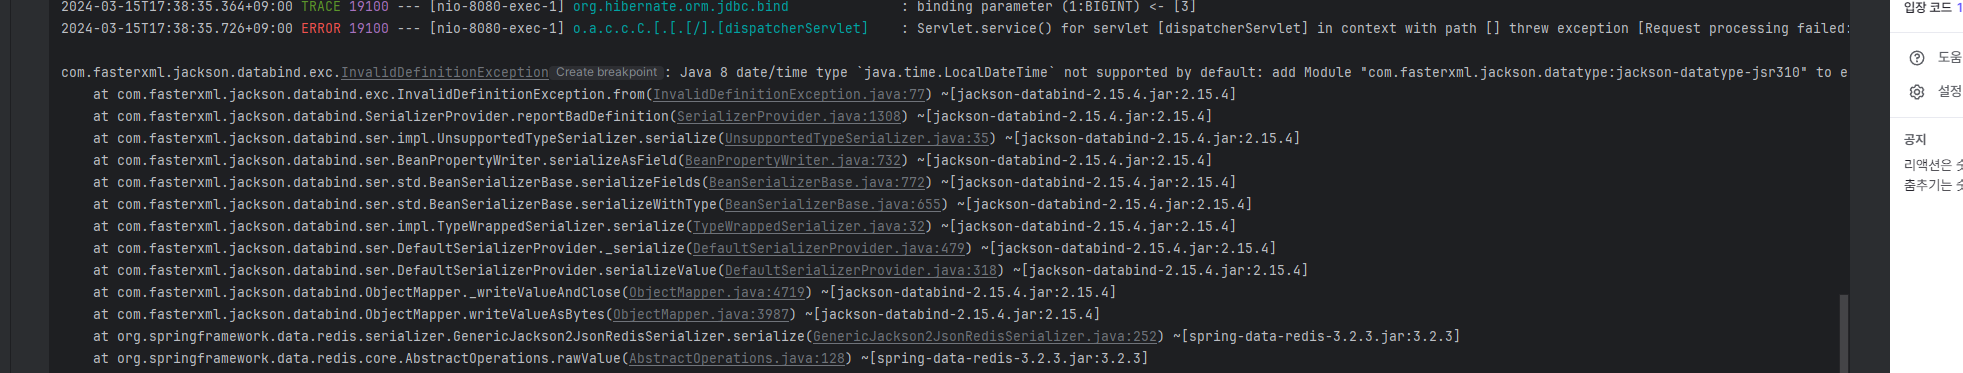This screenshot has width=1963, height=373.
Task: Jump to UnsupportedTypeSerializer.java:35
Action: 857,139
